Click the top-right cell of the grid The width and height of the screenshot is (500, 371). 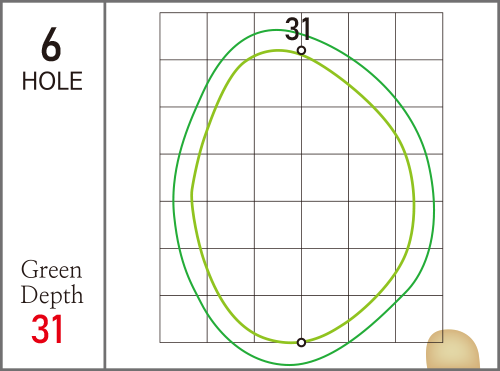[x=419, y=36]
